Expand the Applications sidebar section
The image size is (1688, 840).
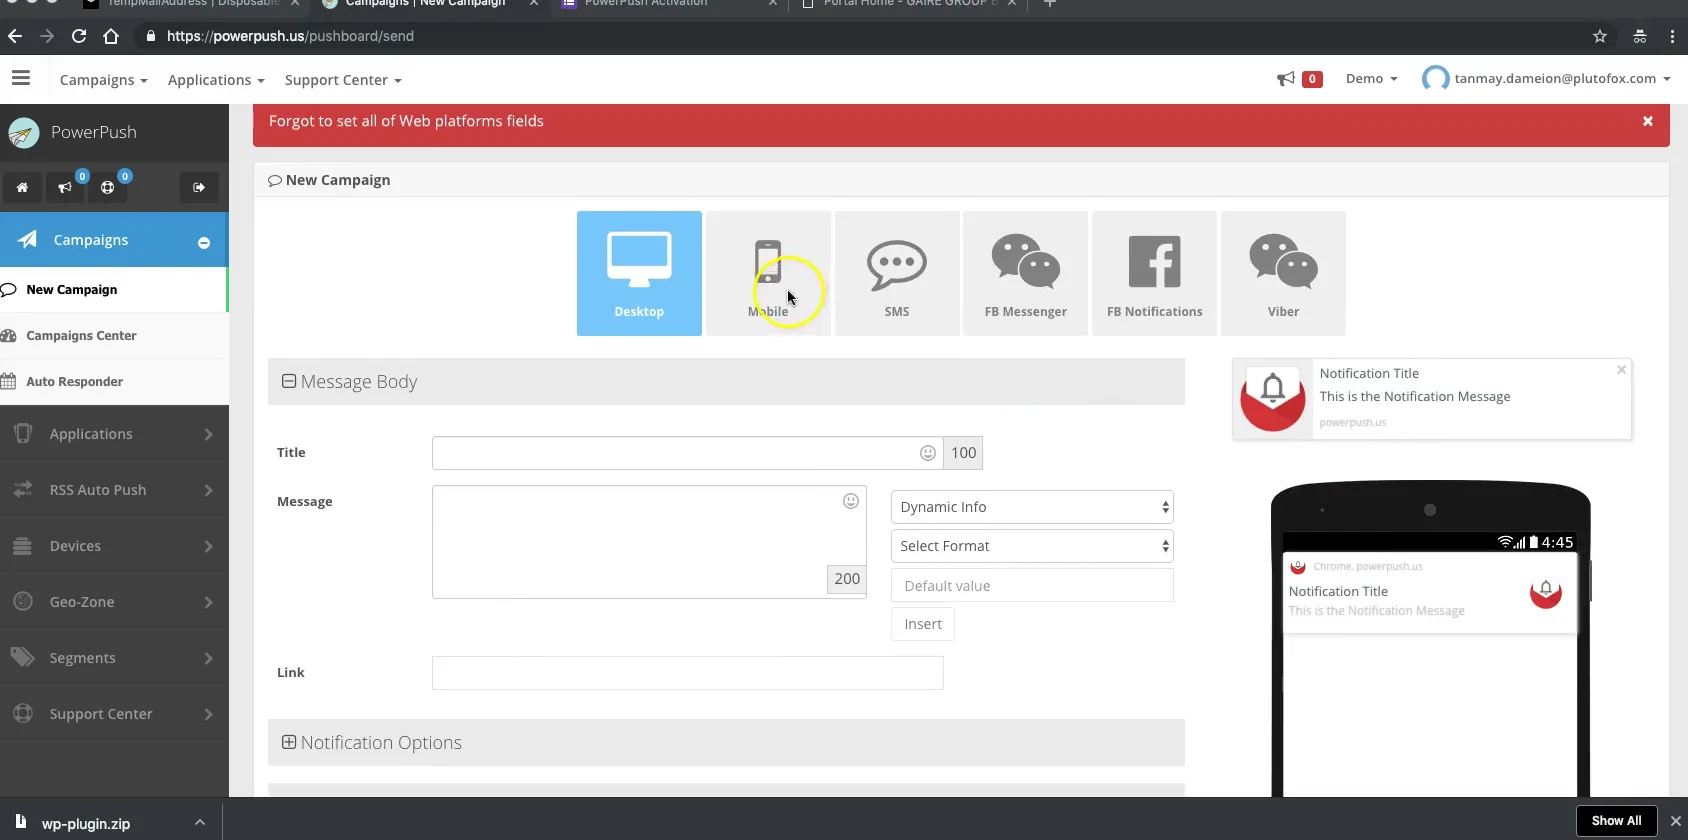[x=114, y=434]
